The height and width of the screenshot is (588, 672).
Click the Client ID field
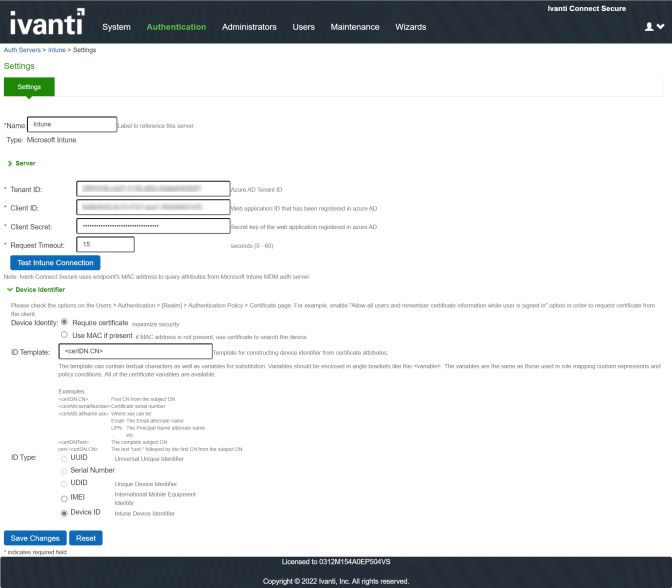click(153, 207)
